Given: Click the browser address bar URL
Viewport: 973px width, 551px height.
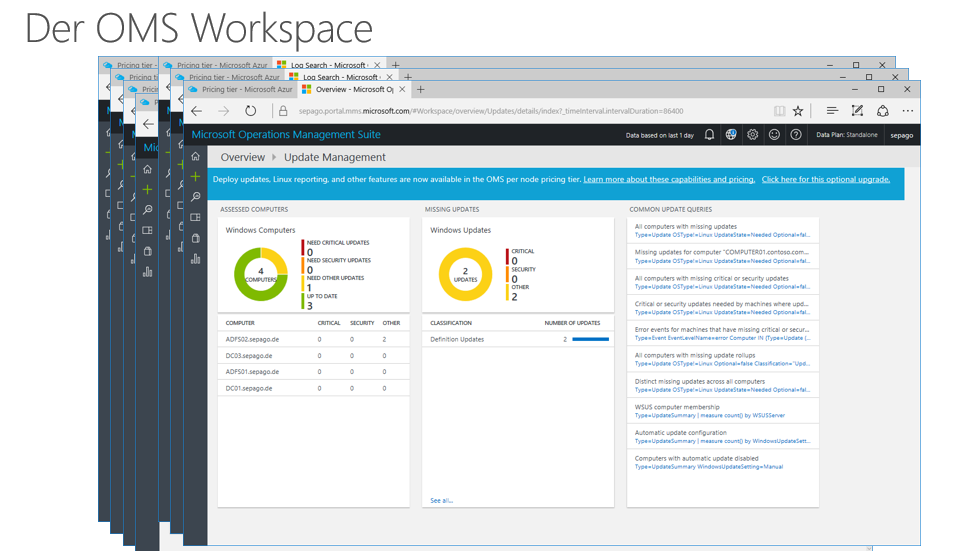Looking at the screenshot, I should 490,111.
